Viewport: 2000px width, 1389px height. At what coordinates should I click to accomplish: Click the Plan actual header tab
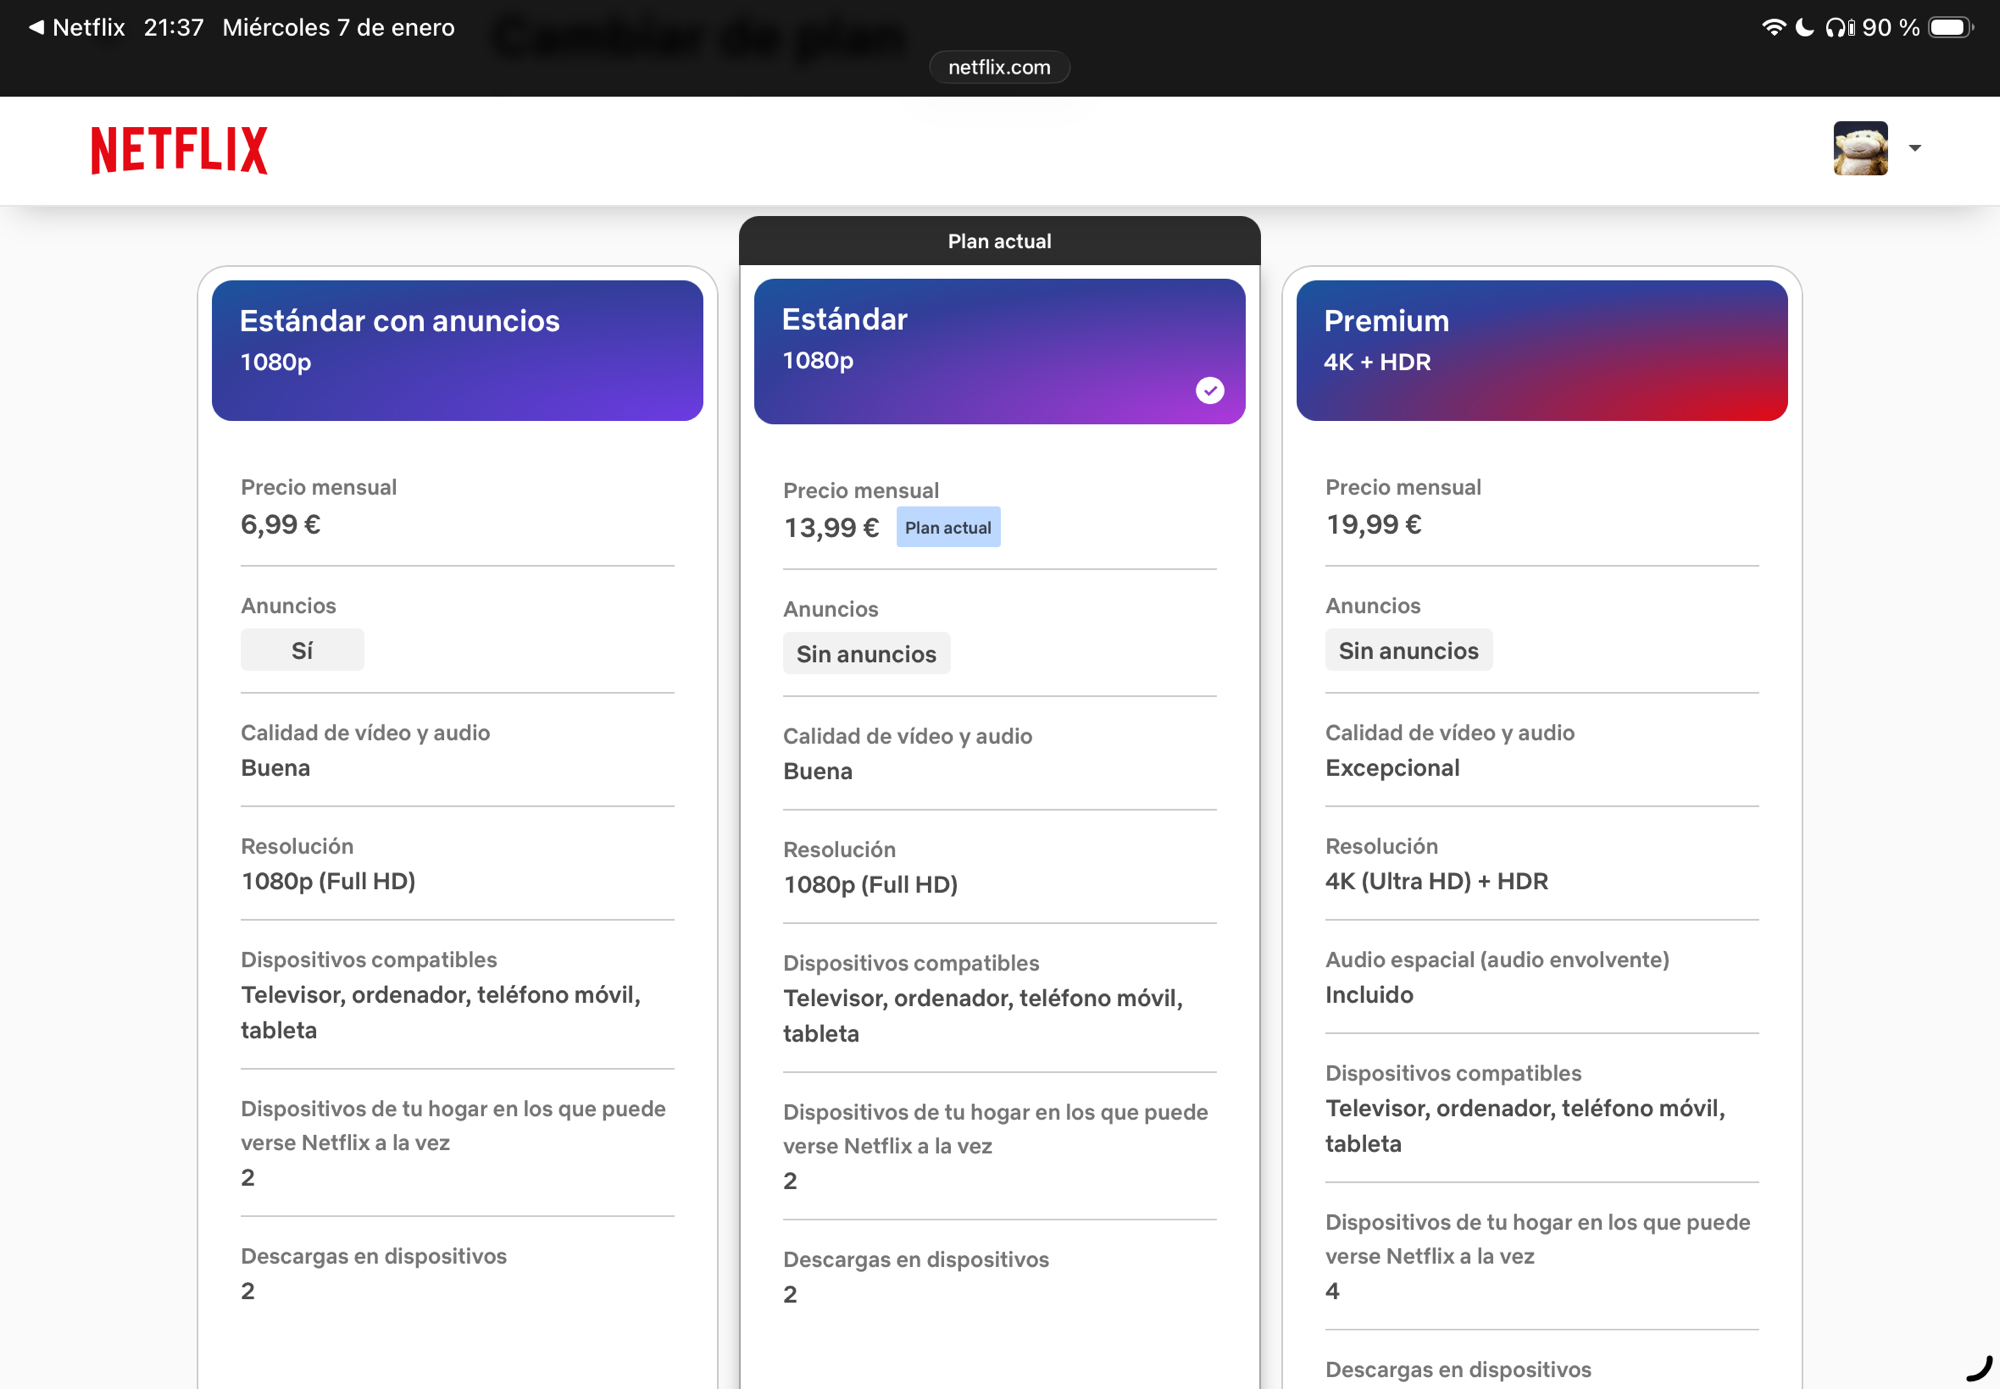pyautogui.click(x=999, y=241)
